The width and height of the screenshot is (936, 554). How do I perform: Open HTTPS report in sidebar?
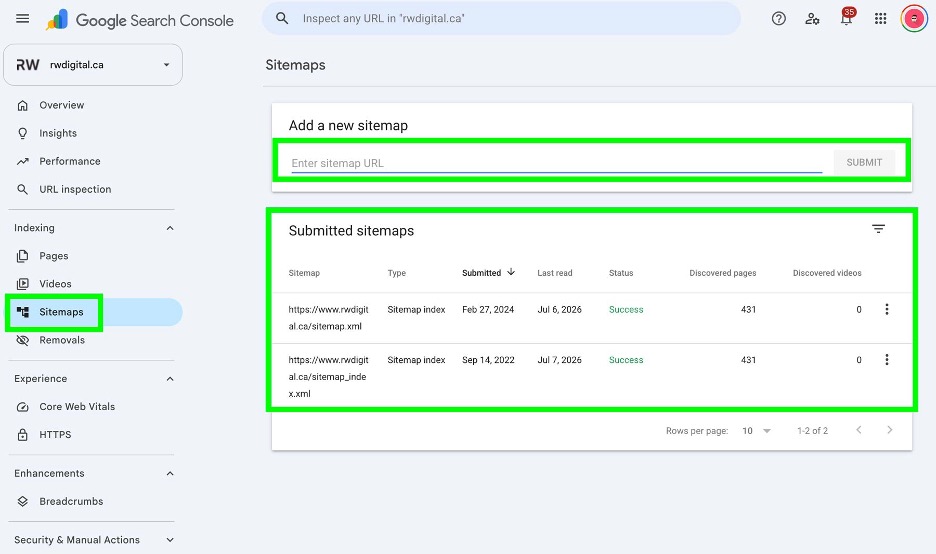pos(55,435)
